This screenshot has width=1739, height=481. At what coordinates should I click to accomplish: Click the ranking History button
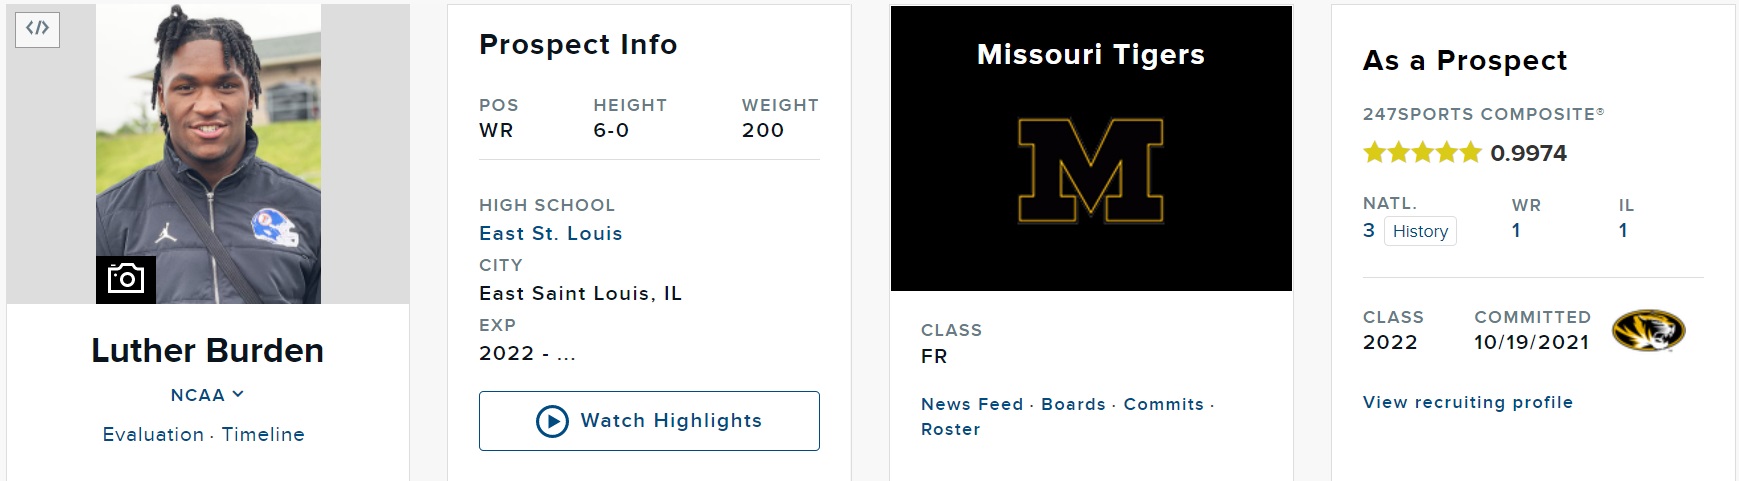click(1420, 231)
